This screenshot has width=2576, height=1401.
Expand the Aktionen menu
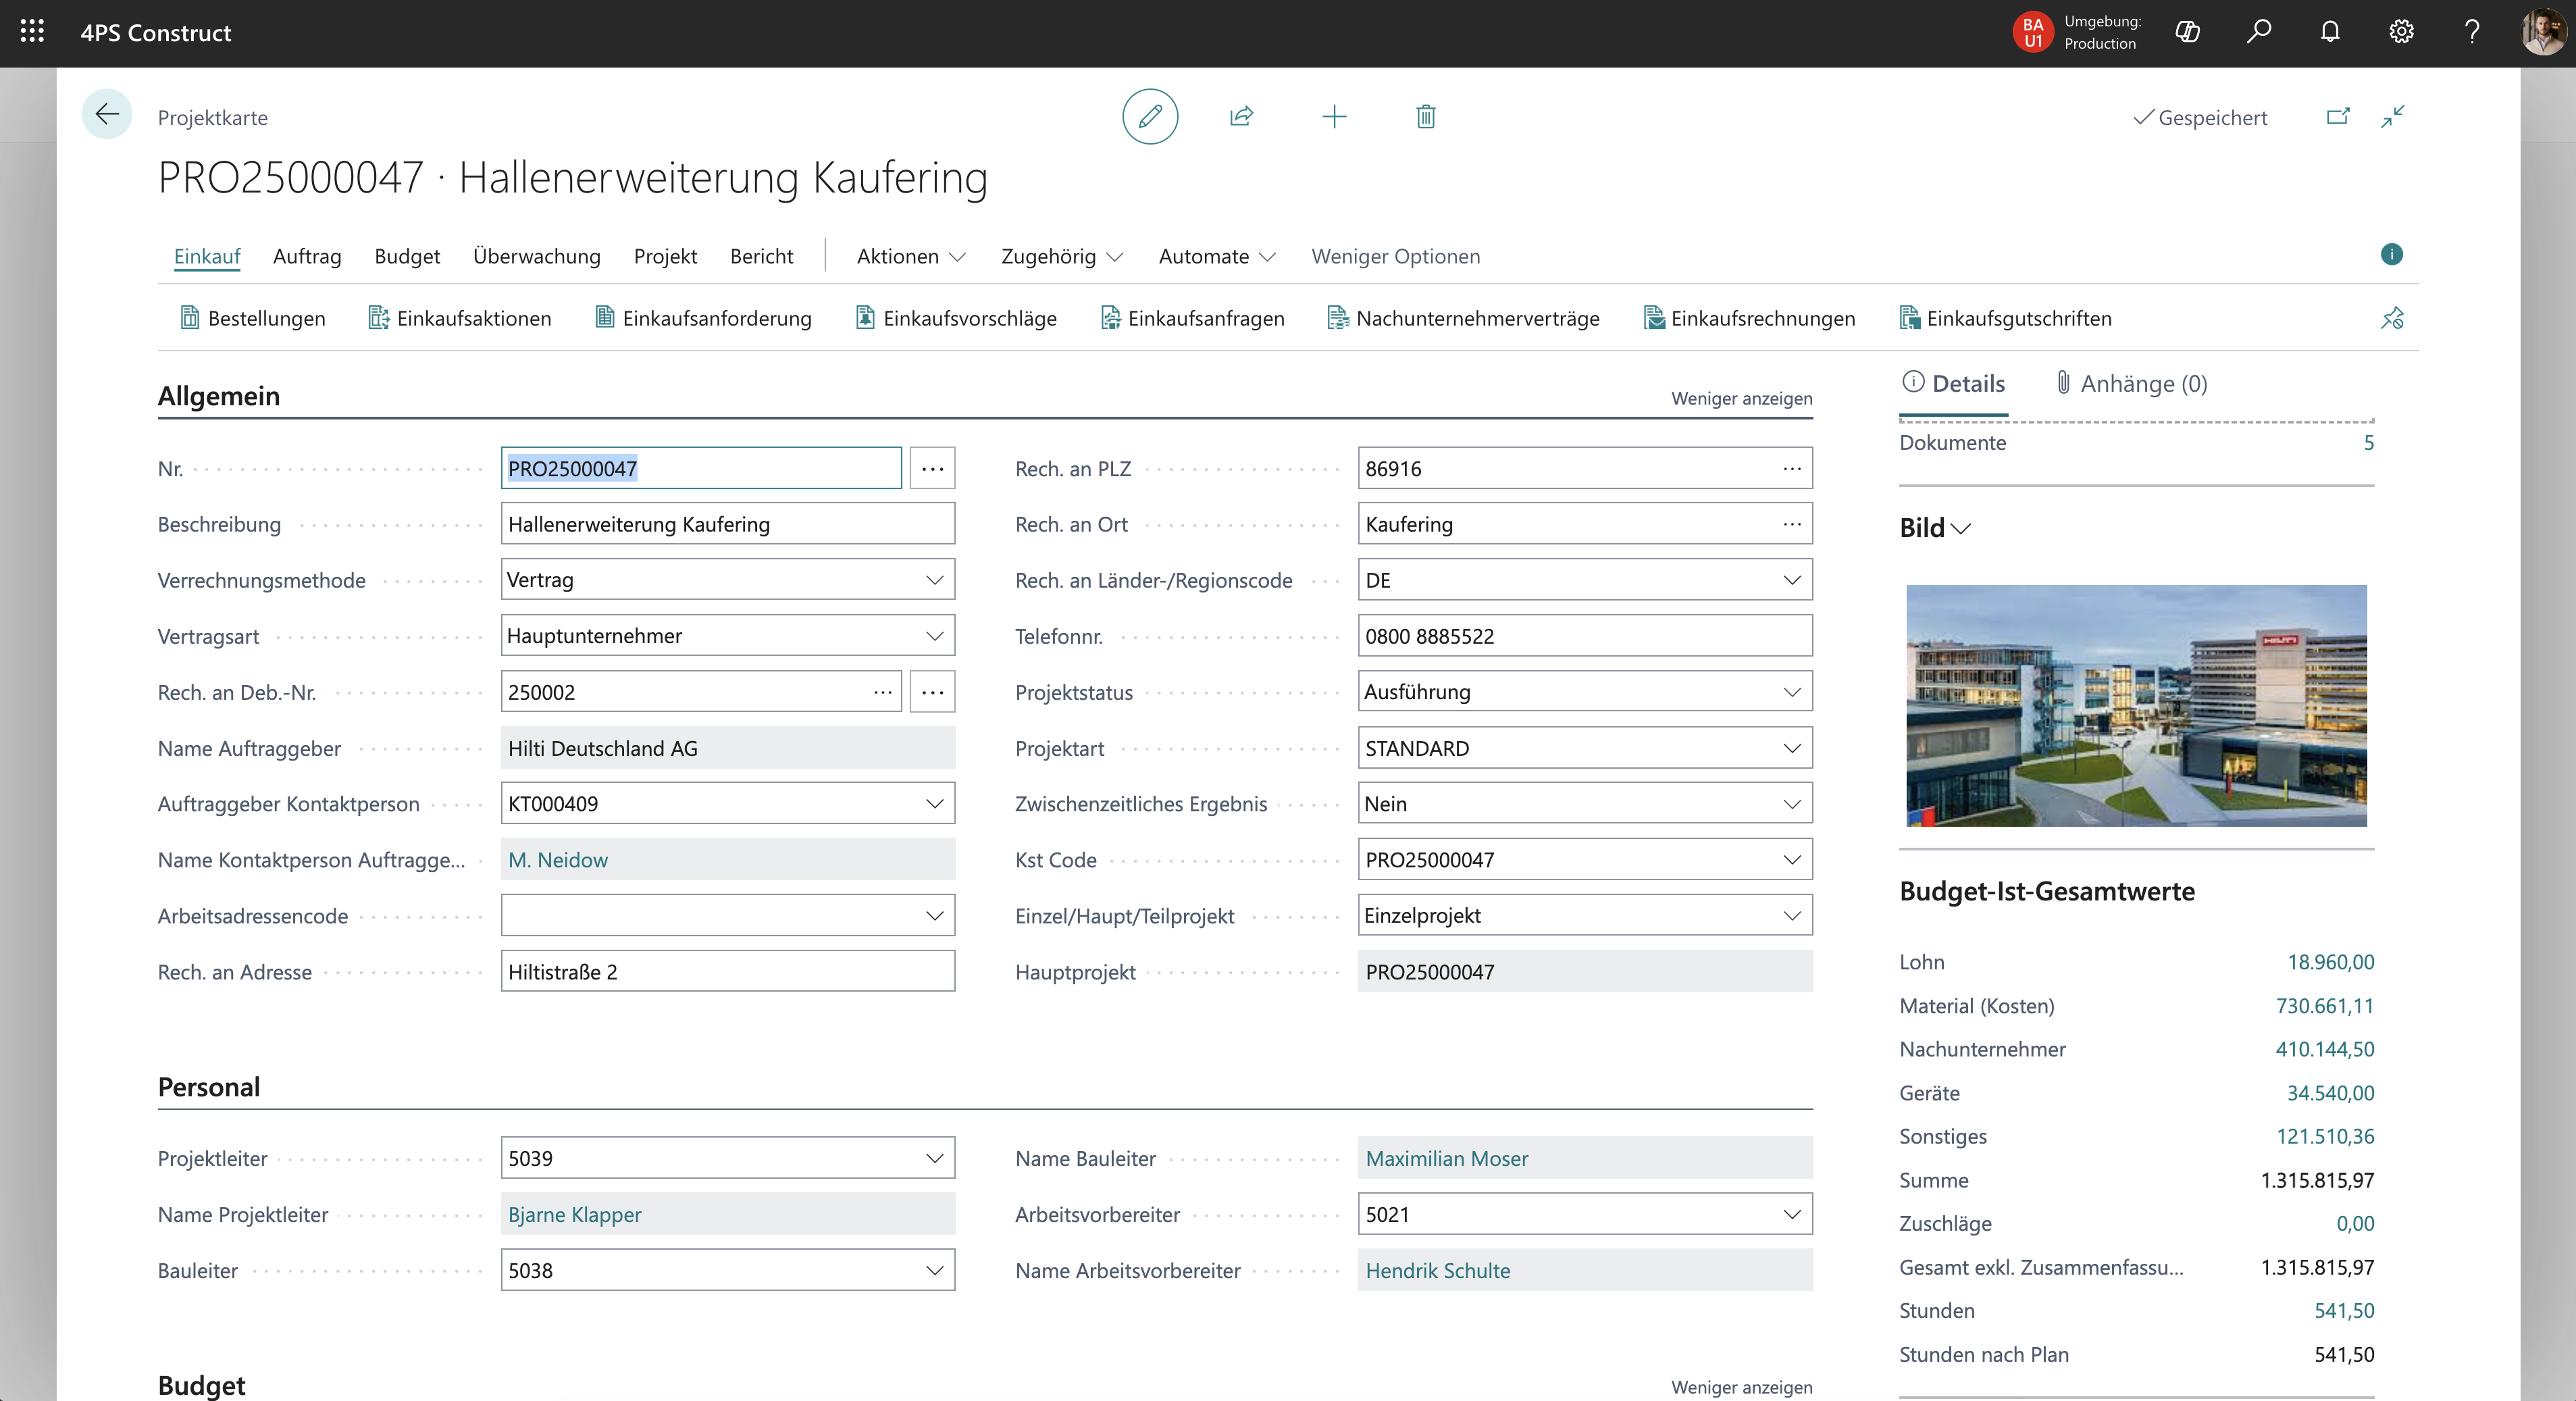(x=911, y=256)
